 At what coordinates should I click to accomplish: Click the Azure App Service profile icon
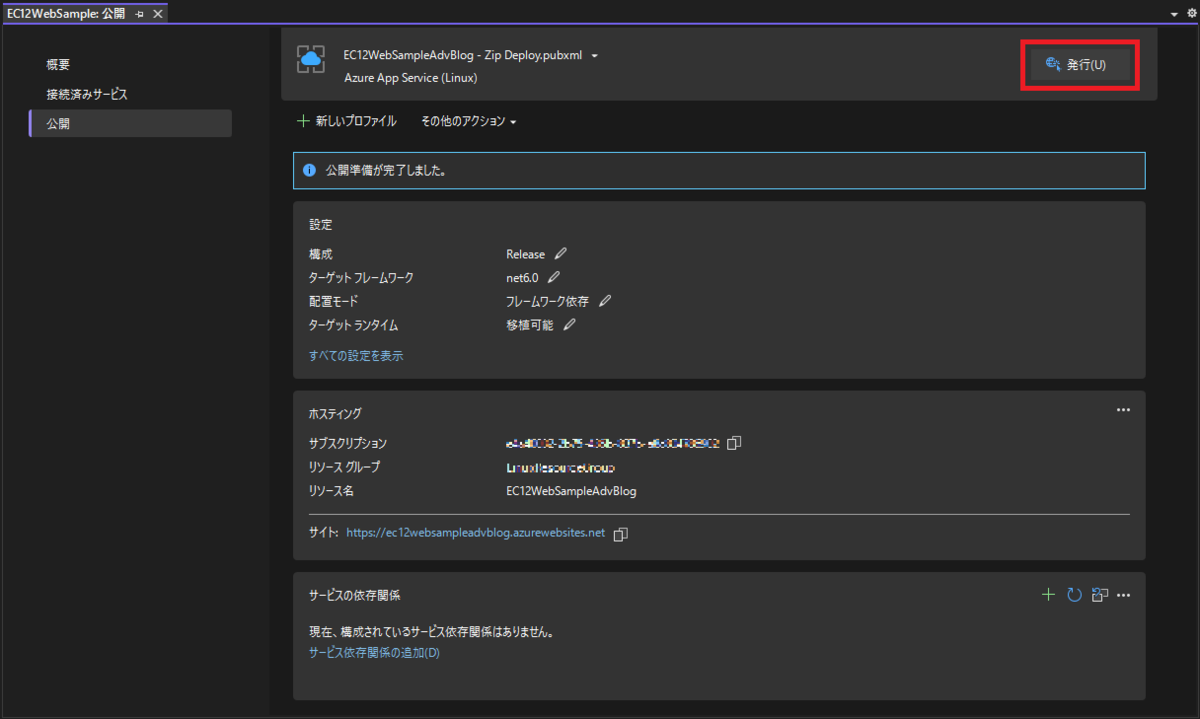311,59
